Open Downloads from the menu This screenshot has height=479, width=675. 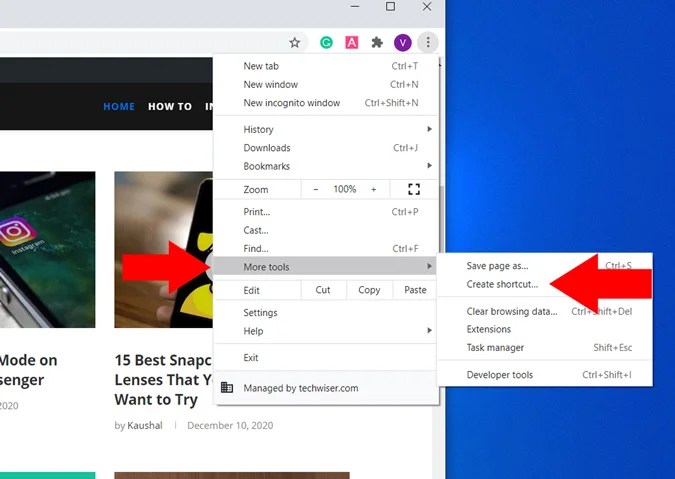pos(326,148)
